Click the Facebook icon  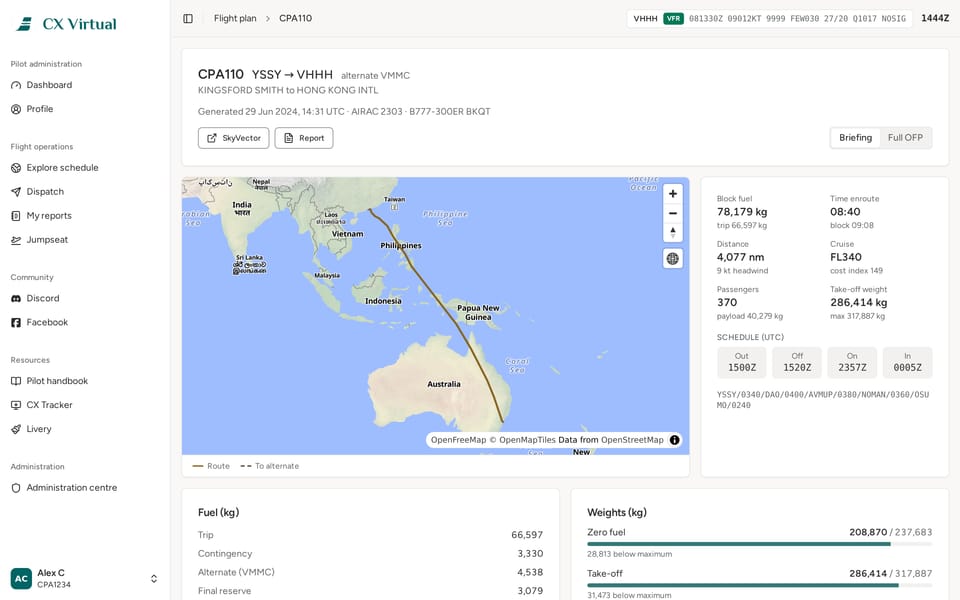16,322
